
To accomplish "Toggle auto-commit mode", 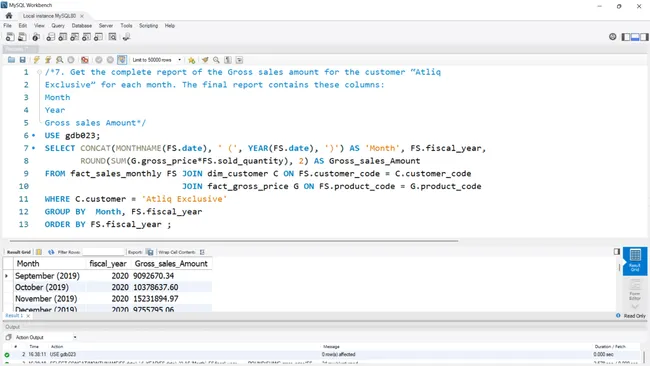I will (121, 60).
